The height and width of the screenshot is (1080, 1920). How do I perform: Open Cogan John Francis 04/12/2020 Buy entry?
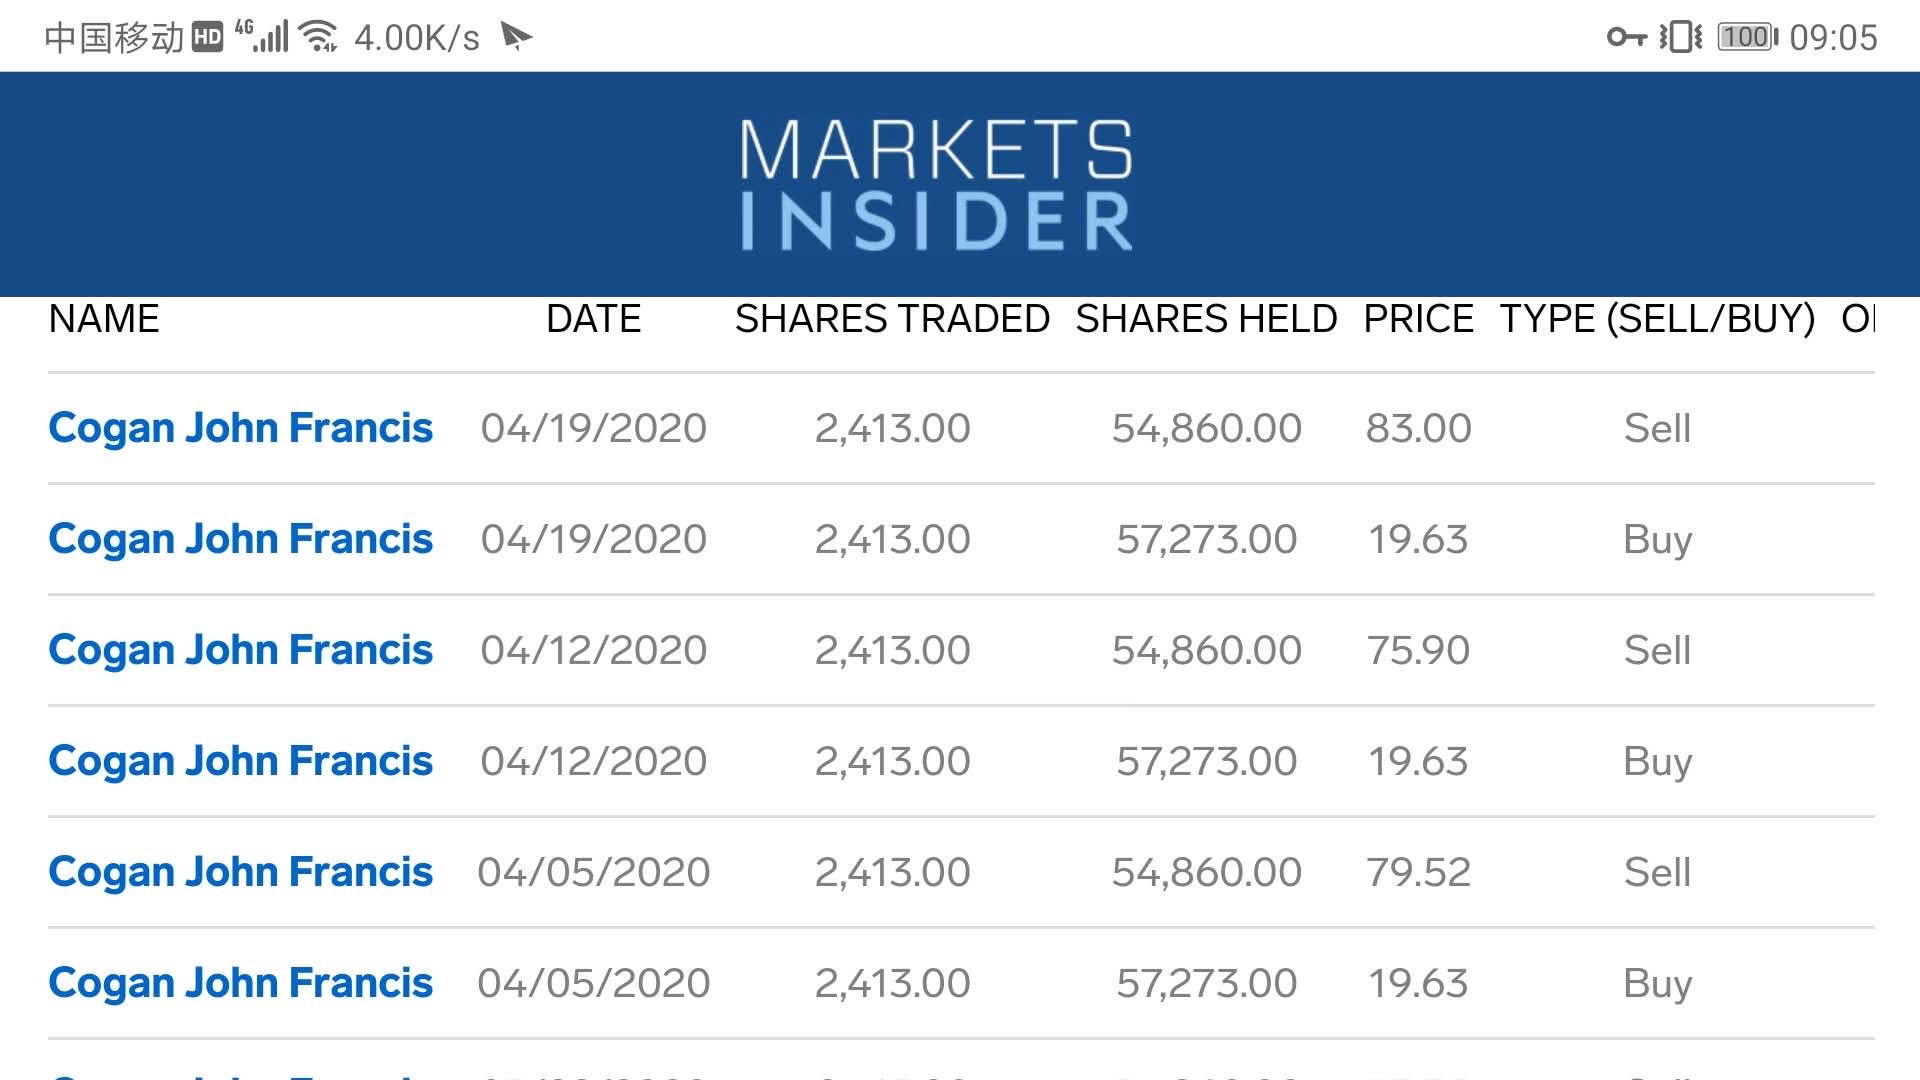click(240, 761)
